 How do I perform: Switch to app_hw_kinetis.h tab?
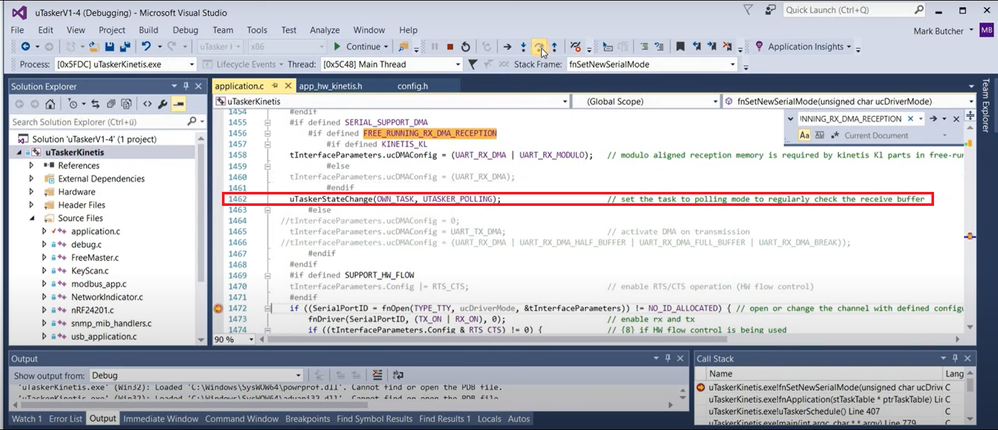[x=330, y=86]
